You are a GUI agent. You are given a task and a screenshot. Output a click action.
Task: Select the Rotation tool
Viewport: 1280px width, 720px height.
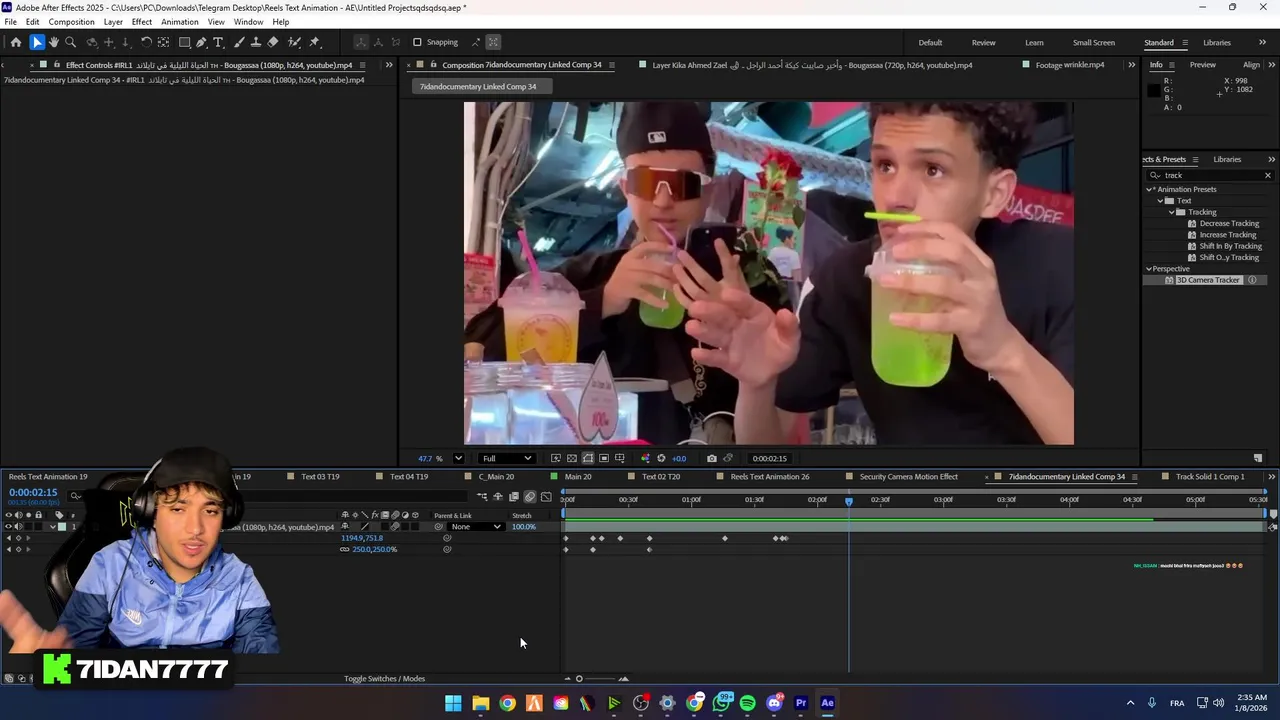pyautogui.click(x=146, y=42)
